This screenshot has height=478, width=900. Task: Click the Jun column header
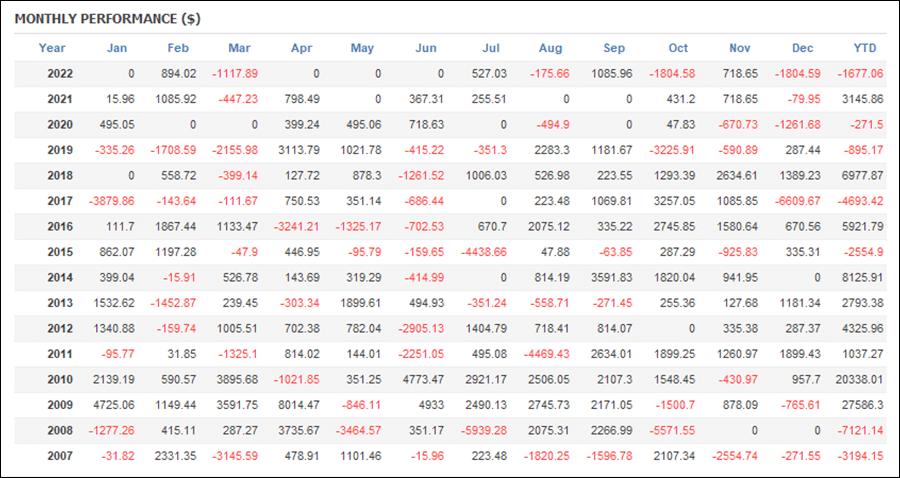pyautogui.click(x=426, y=48)
